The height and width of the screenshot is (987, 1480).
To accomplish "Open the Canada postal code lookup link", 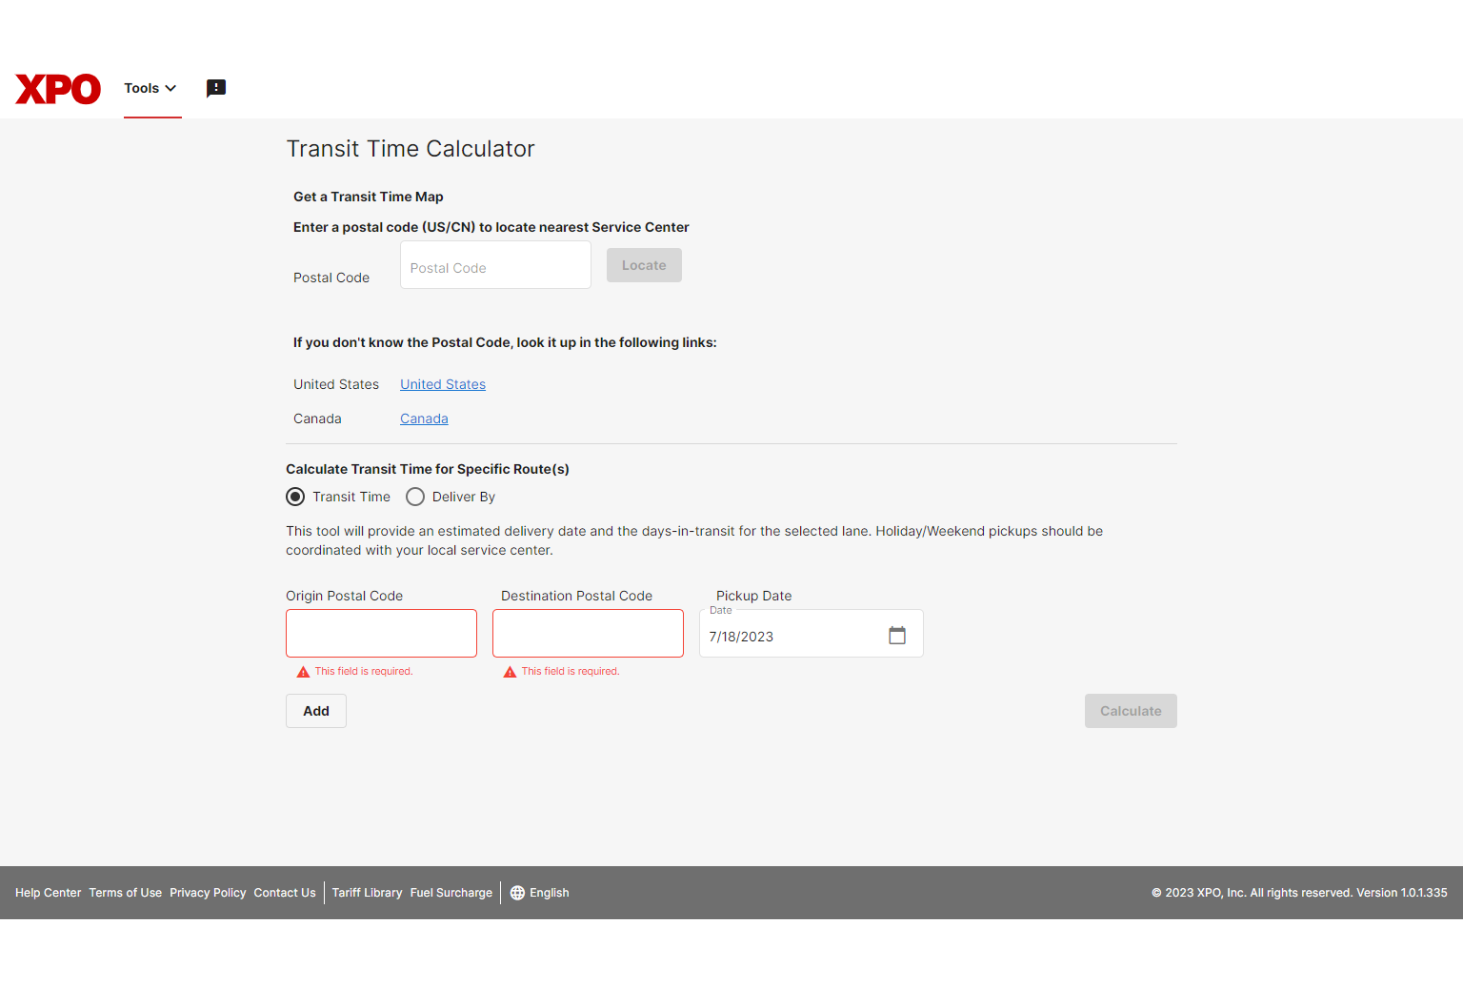I will click(x=423, y=418).
